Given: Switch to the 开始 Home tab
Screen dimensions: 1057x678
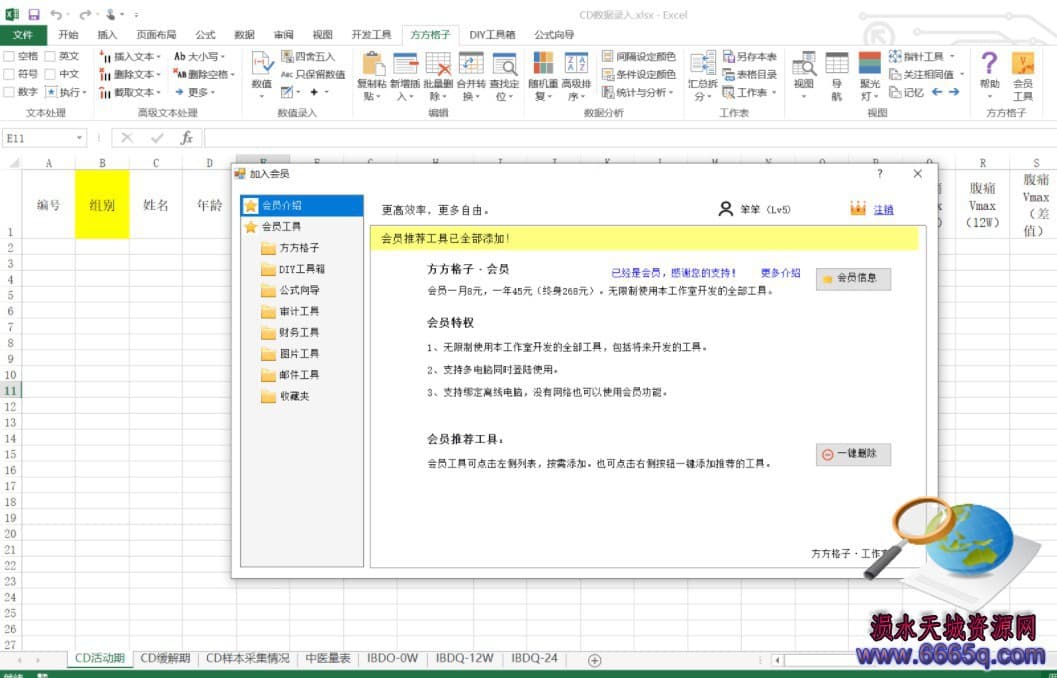Looking at the screenshot, I should point(68,35).
